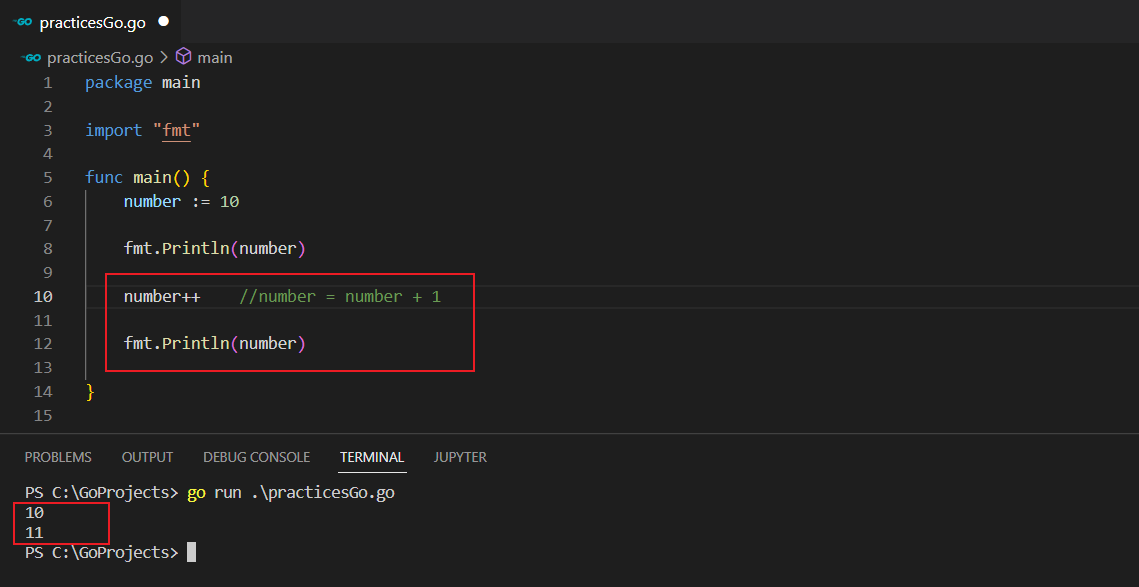This screenshot has height=587, width=1139.
Task: Click line number 6 in the gutter
Action: click(x=47, y=202)
